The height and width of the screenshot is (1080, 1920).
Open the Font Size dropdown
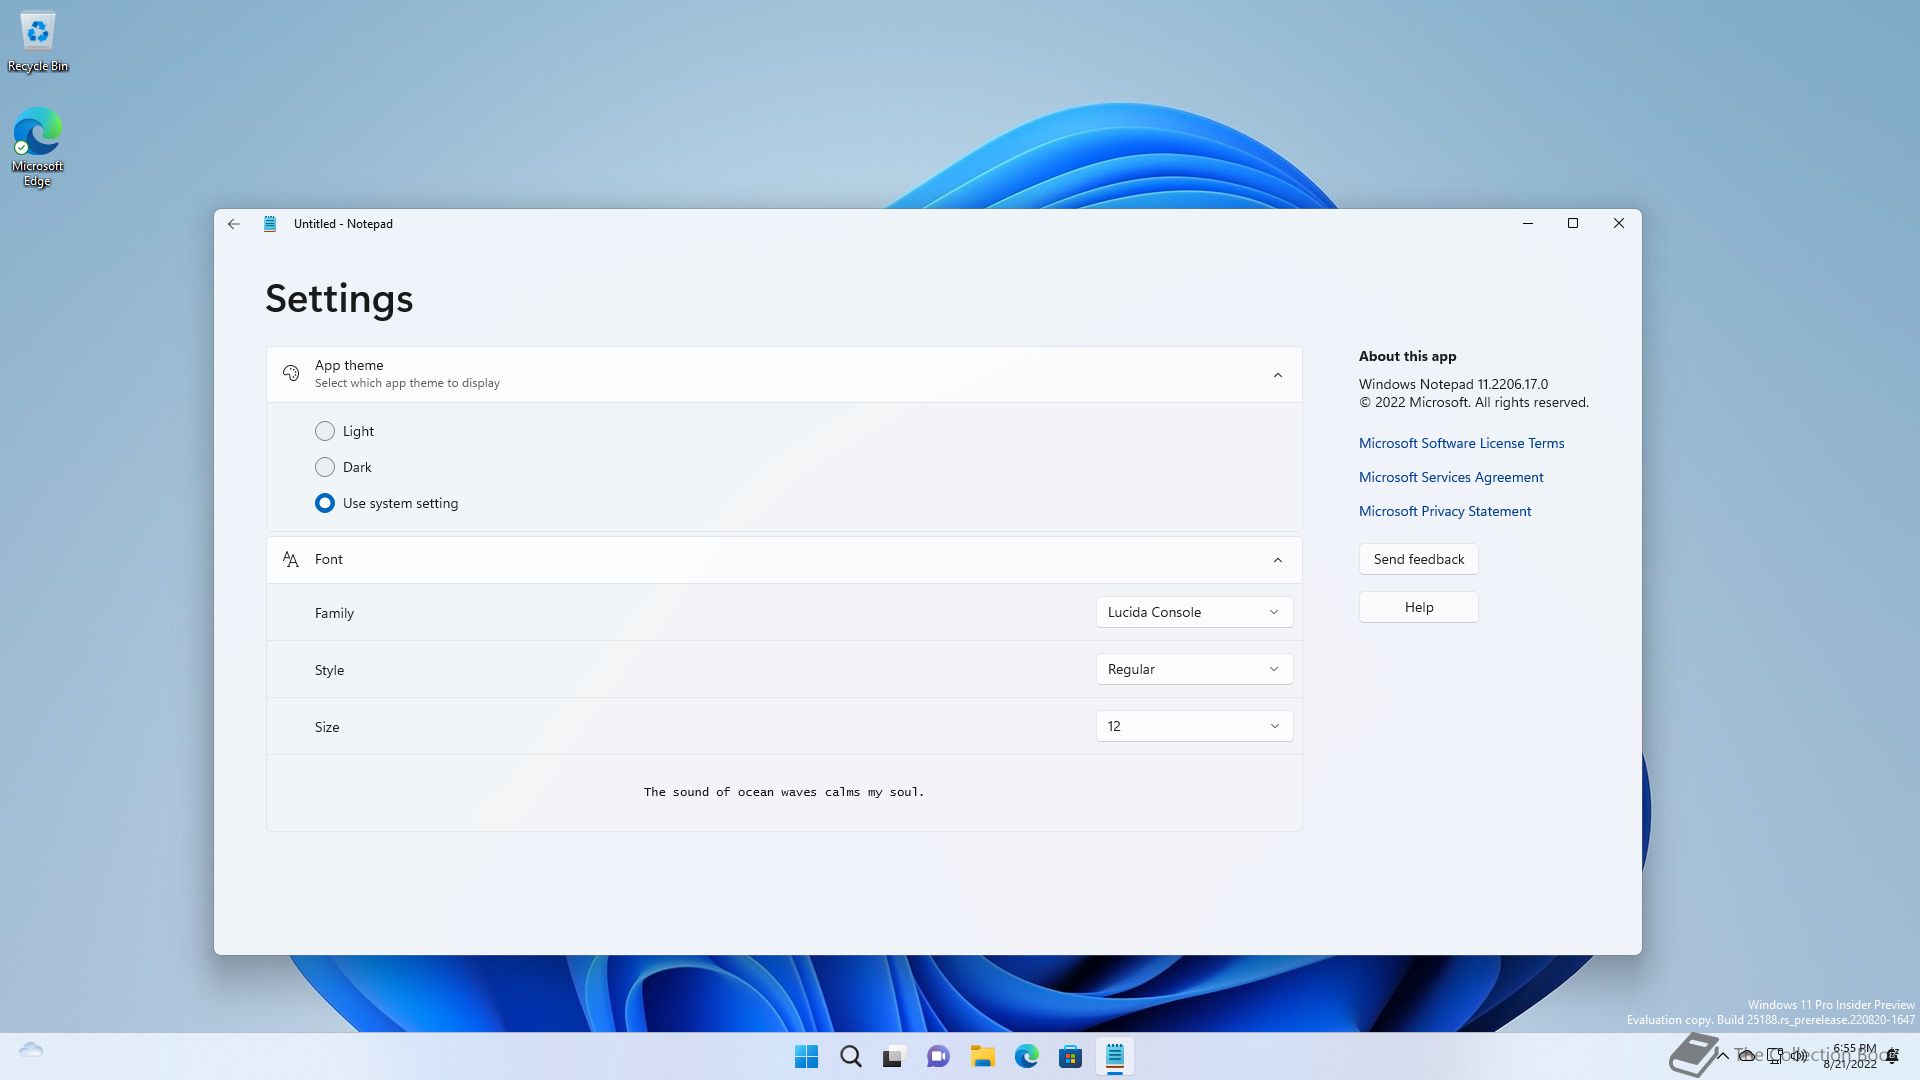[x=1194, y=726]
